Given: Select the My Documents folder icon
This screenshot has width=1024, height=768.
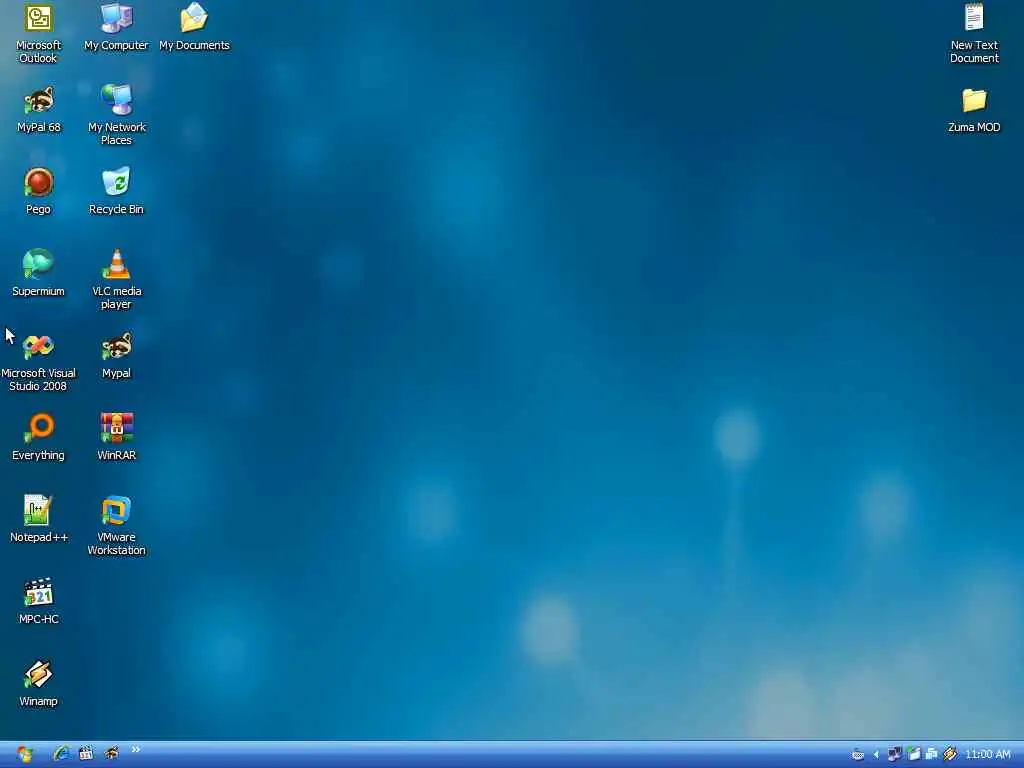Looking at the screenshot, I should (194, 27).
